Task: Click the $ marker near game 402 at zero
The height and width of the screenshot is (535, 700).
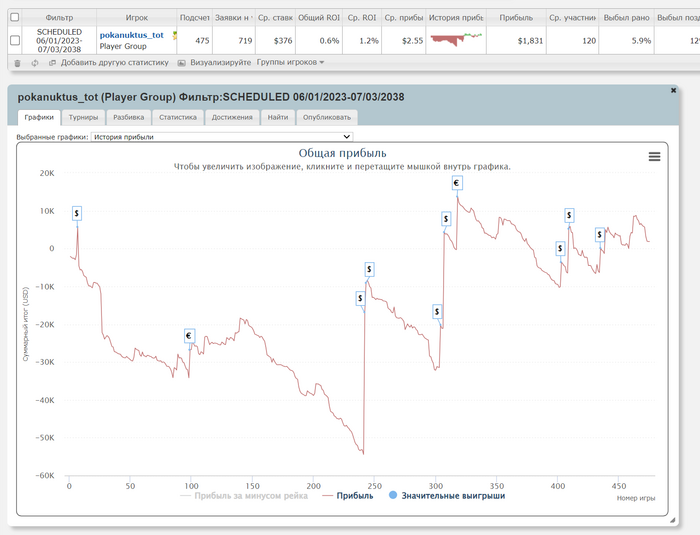Action: [560, 248]
